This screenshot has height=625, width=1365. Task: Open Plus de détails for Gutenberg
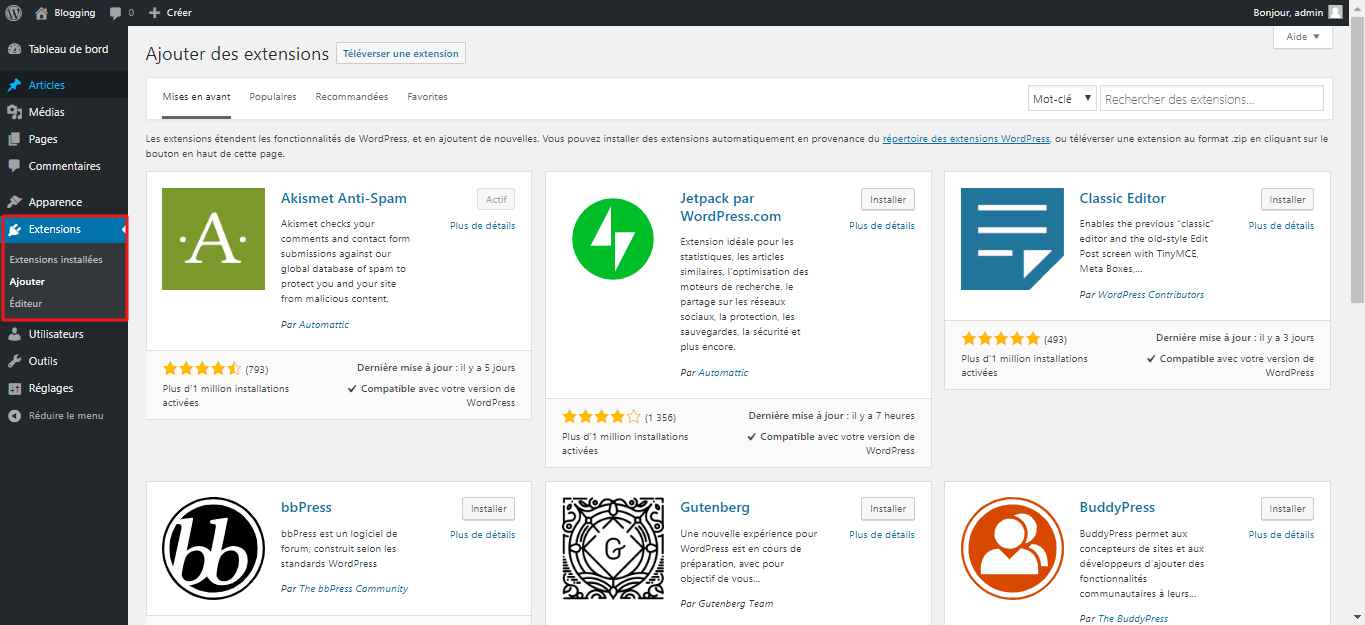(x=882, y=535)
